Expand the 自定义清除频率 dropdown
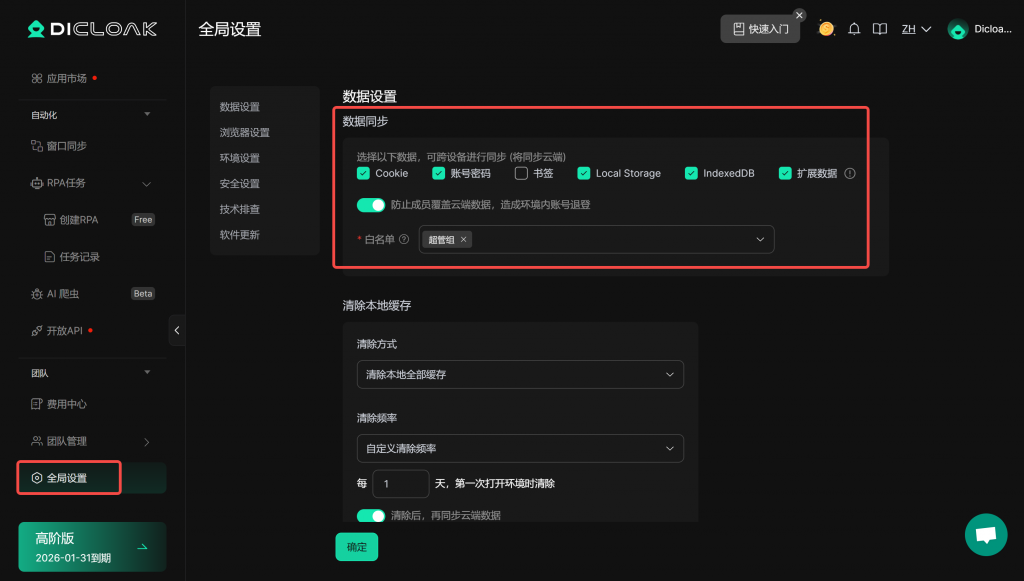The width and height of the screenshot is (1024, 581). [520, 448]
